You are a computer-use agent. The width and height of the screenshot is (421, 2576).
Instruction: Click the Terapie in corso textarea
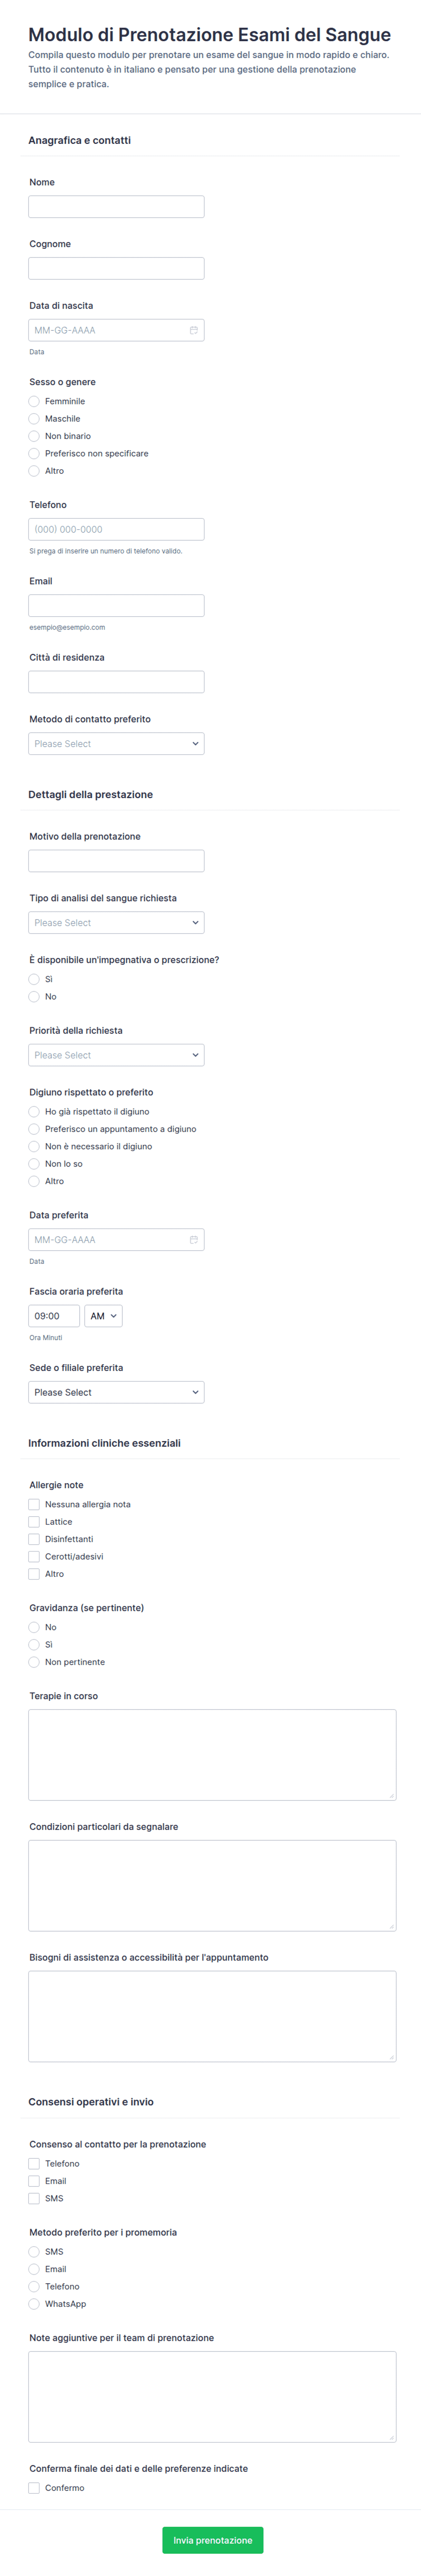[212, 1754]
